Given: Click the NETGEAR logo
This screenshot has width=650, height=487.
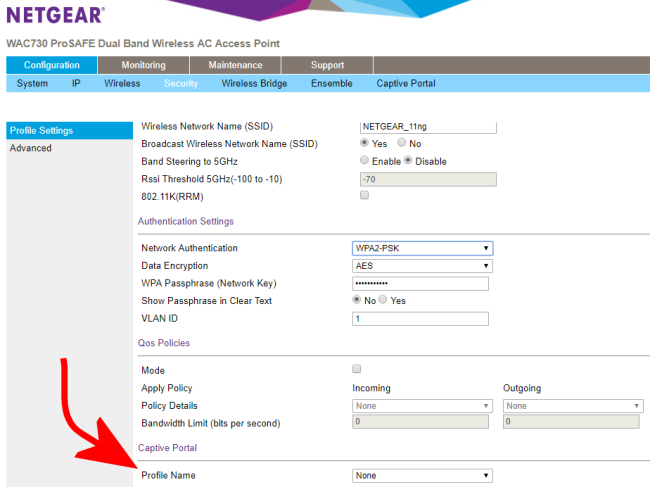Looking at the screenshot, I should 55,15.
